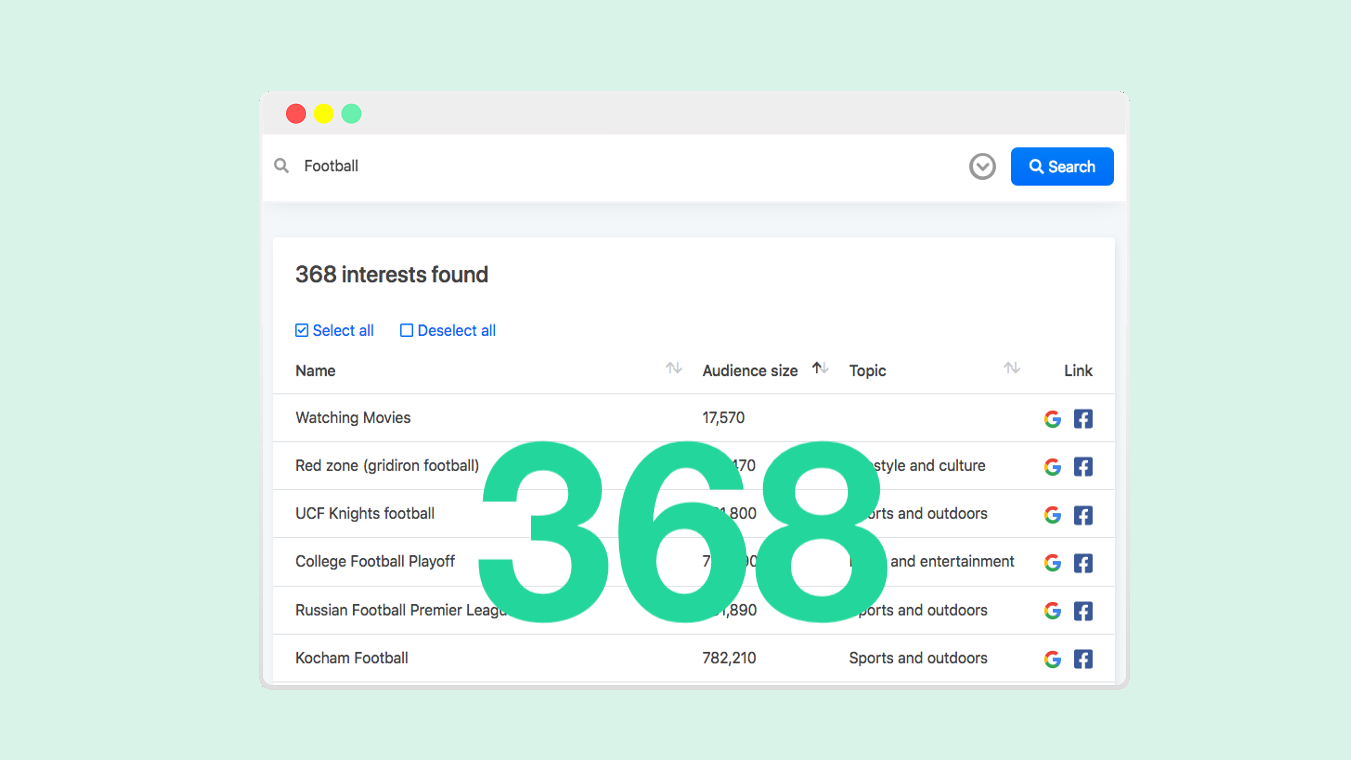Tick the Deselect all checkbox

[x=406, y=331]
